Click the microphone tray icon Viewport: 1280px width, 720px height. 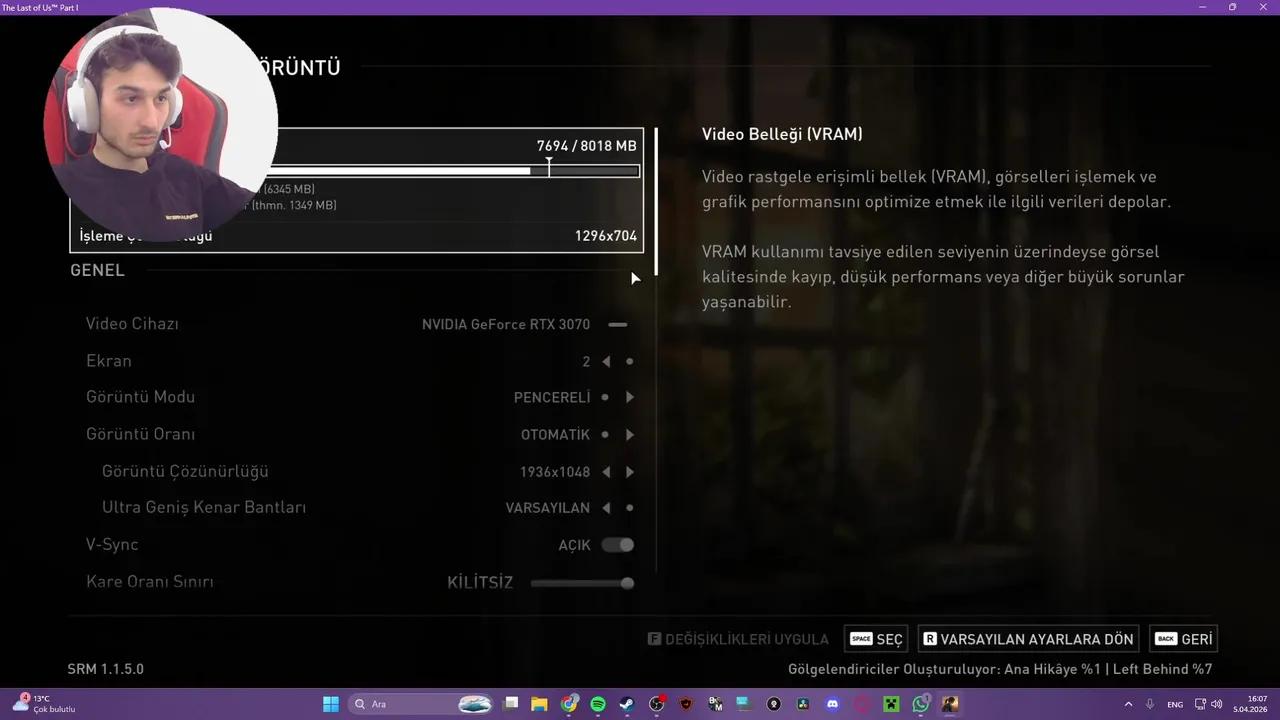(x=1150, y=704)
